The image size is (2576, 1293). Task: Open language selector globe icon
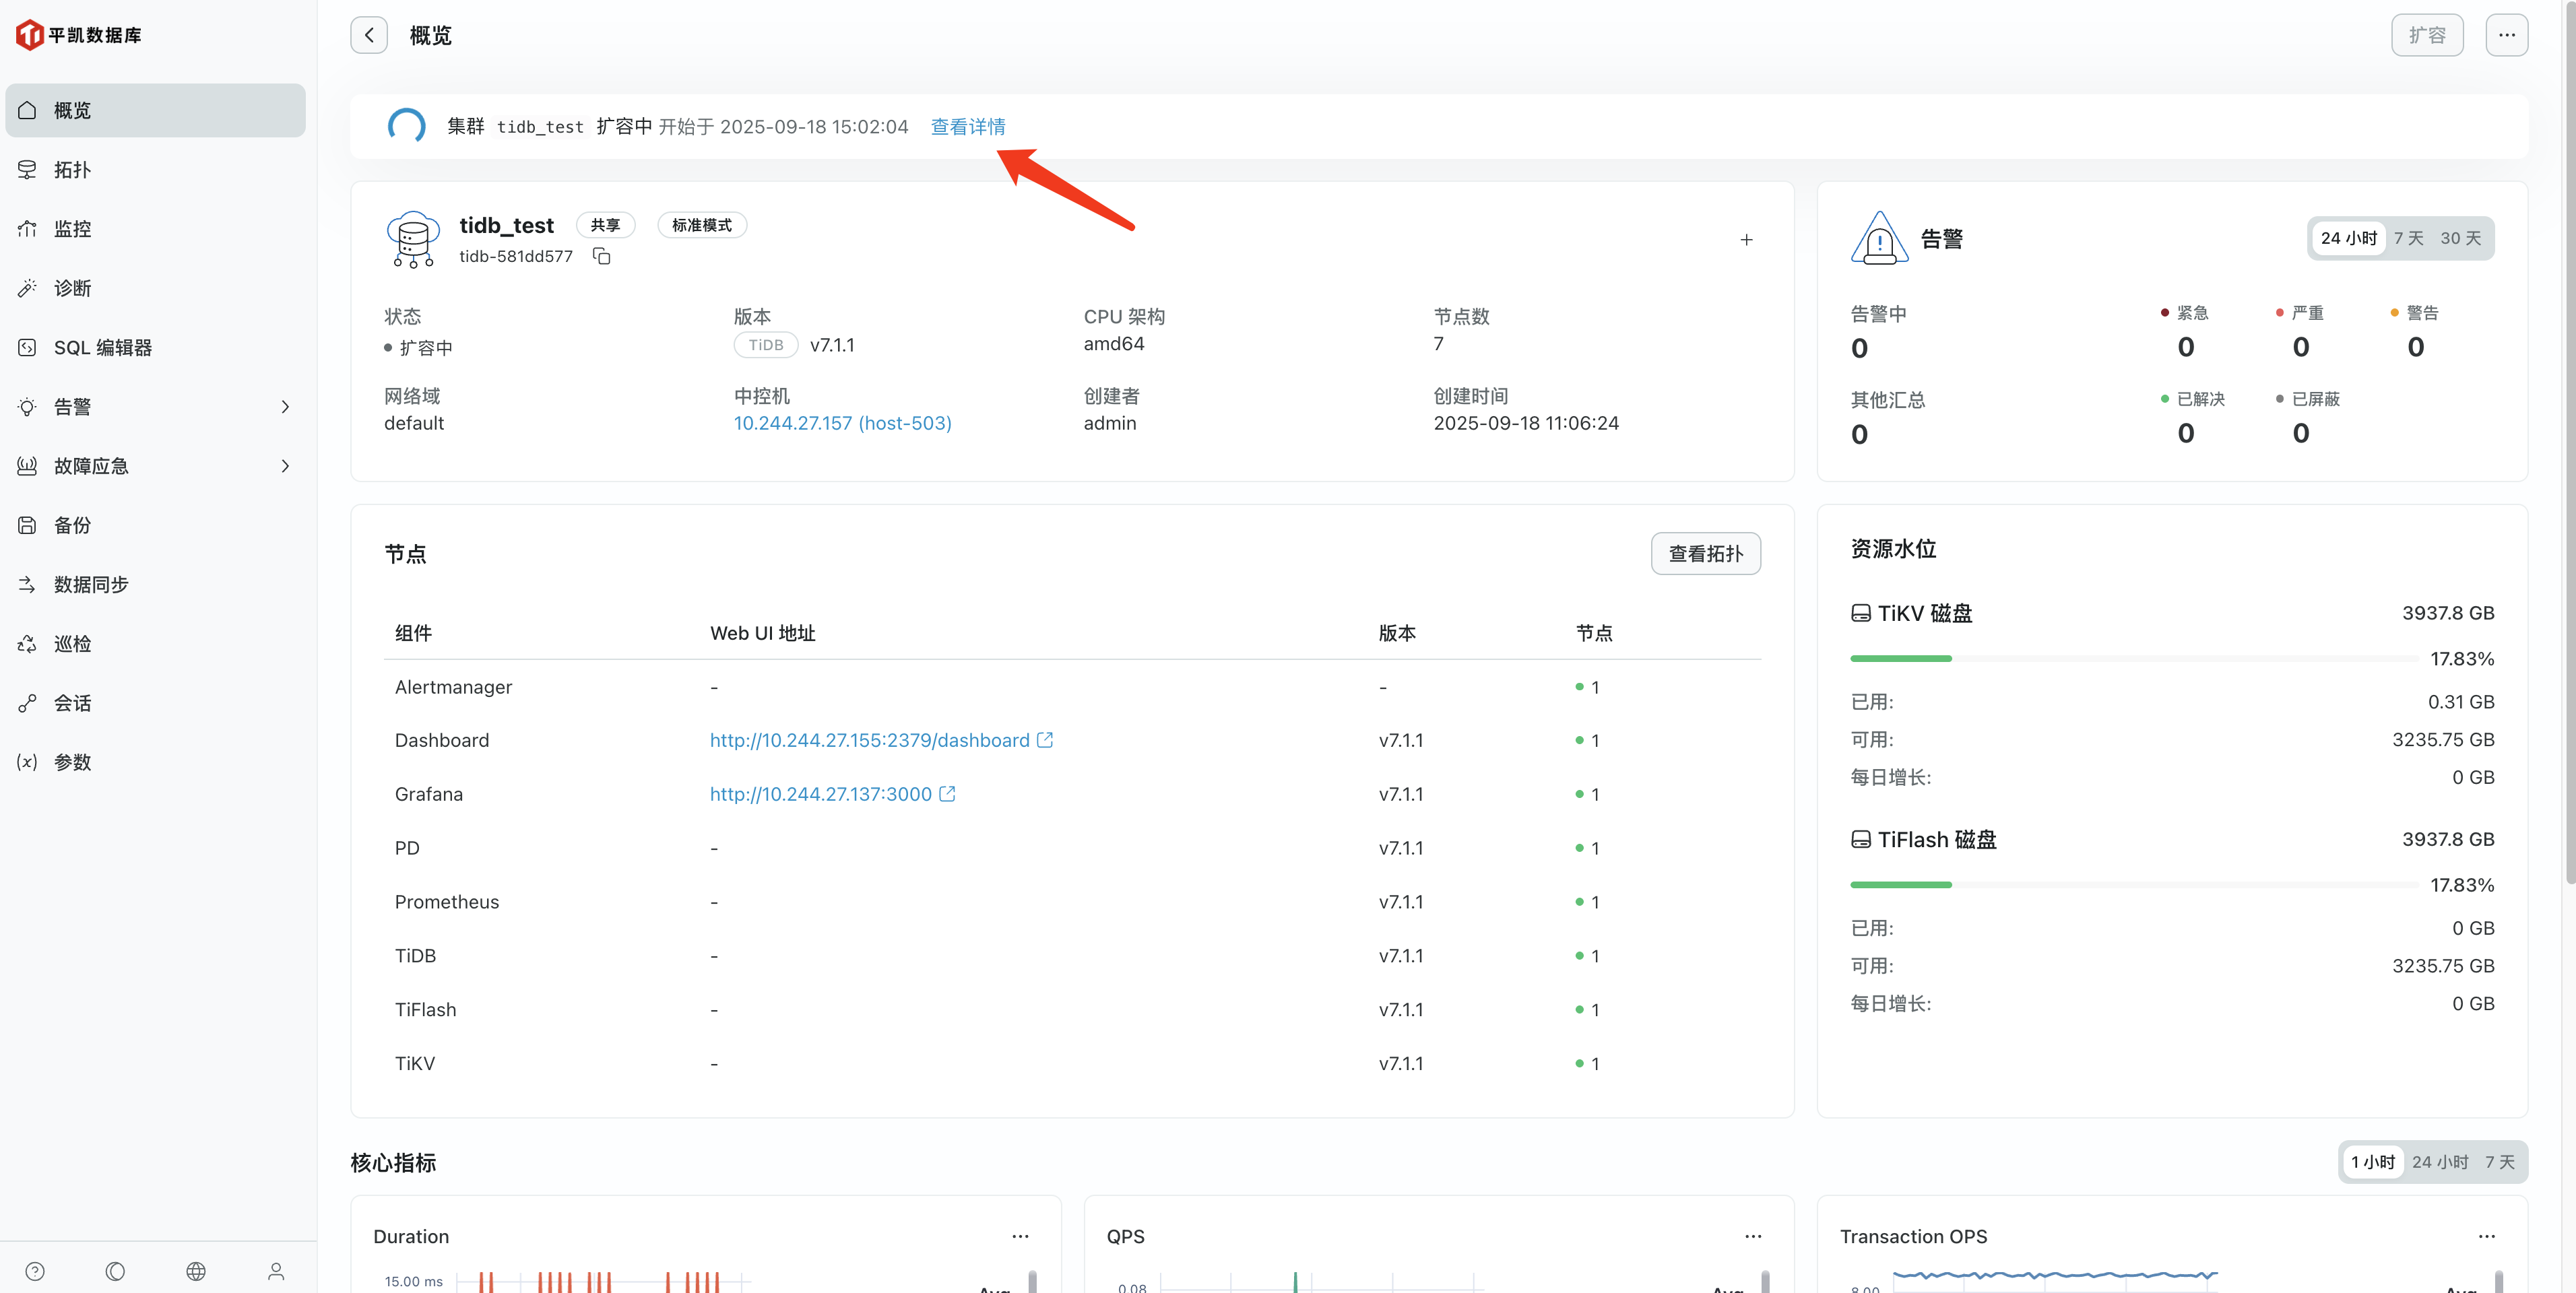click(196, 1270)
